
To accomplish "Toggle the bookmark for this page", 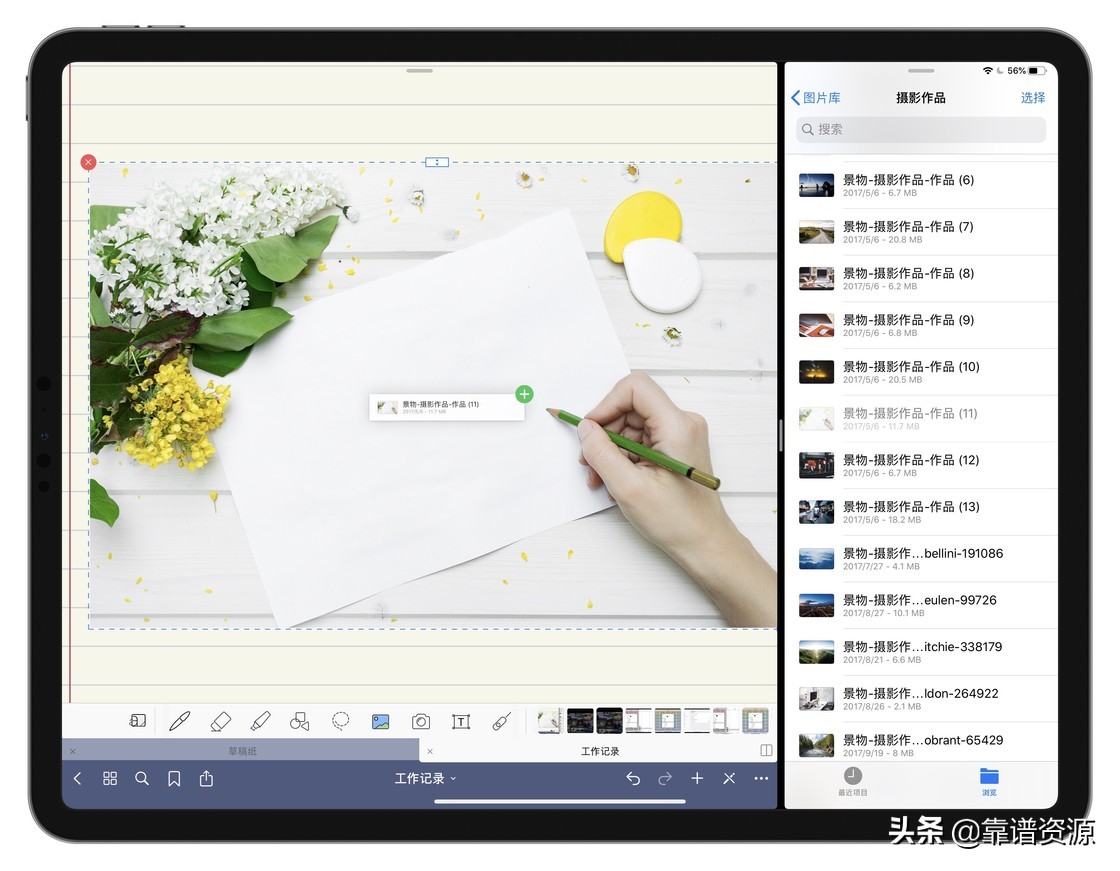I will tap(174, 778).
